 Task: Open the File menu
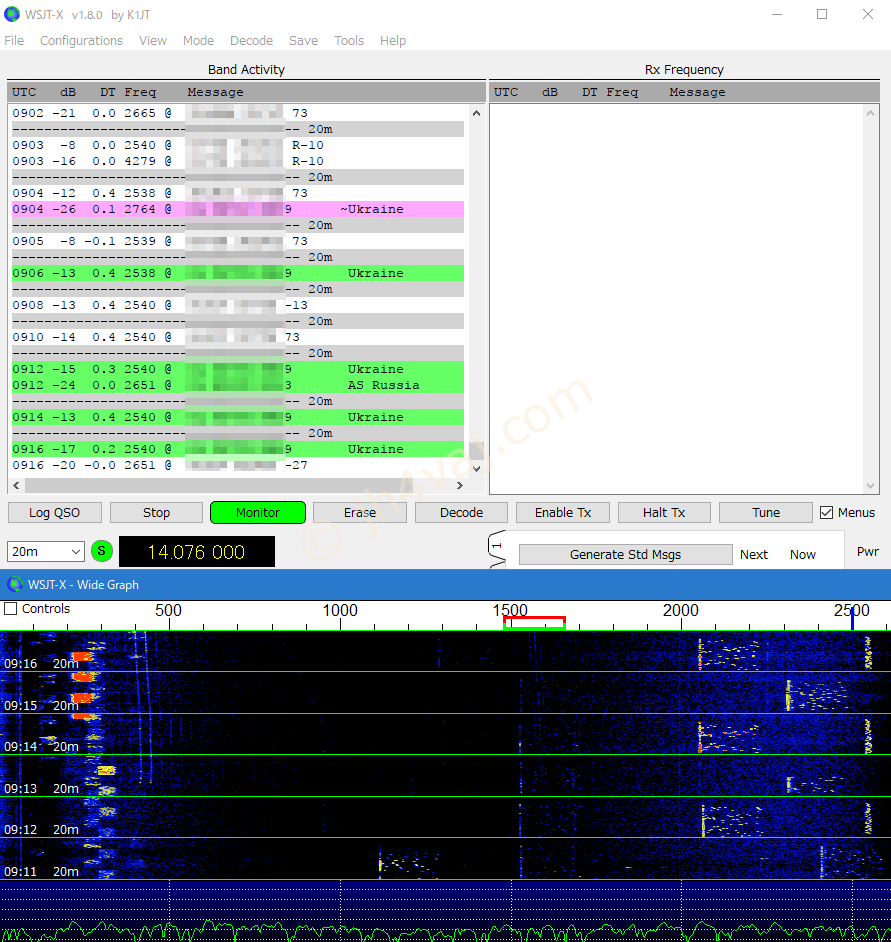coord(14,40)
